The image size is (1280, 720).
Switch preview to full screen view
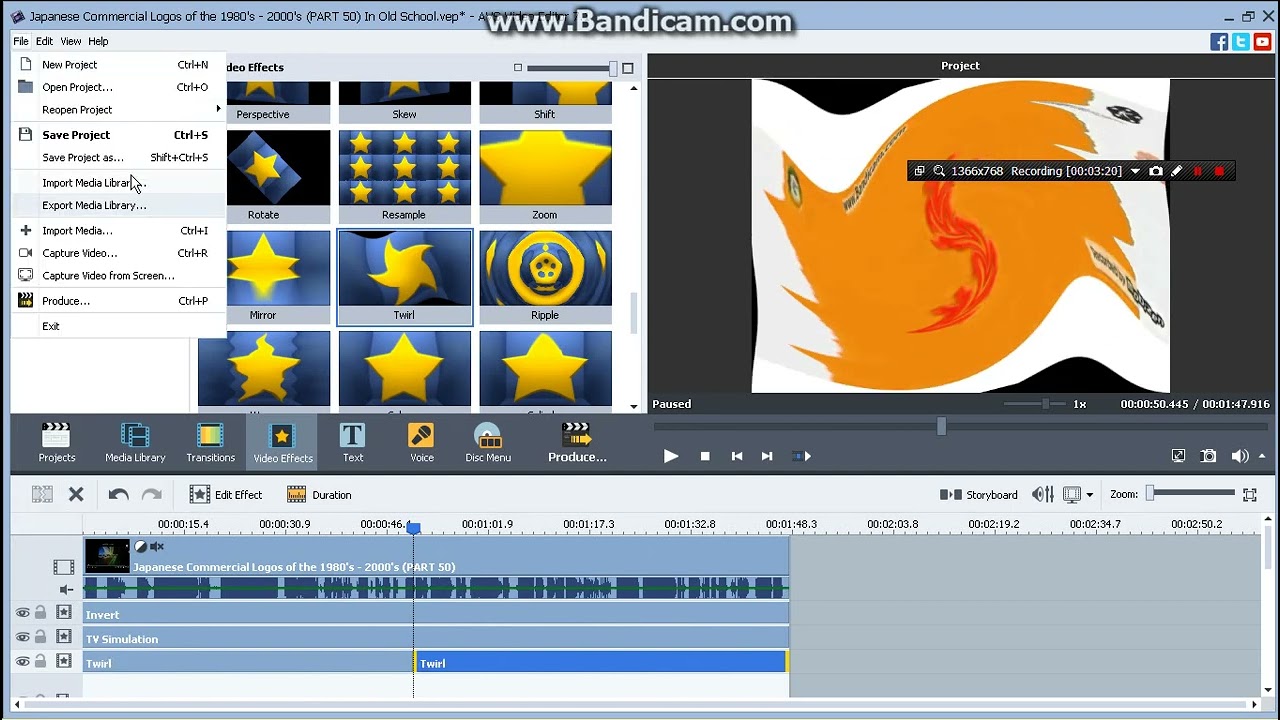1178,456
